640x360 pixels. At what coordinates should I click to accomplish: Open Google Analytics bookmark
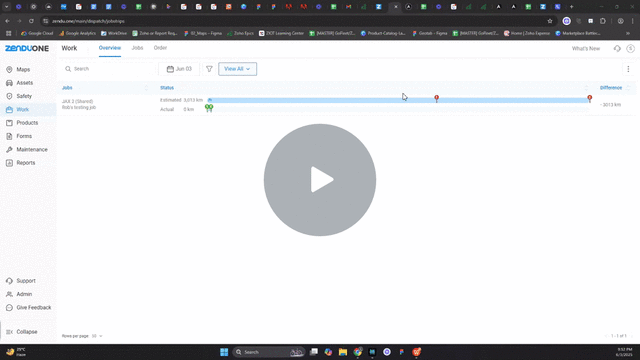(78, 33)
